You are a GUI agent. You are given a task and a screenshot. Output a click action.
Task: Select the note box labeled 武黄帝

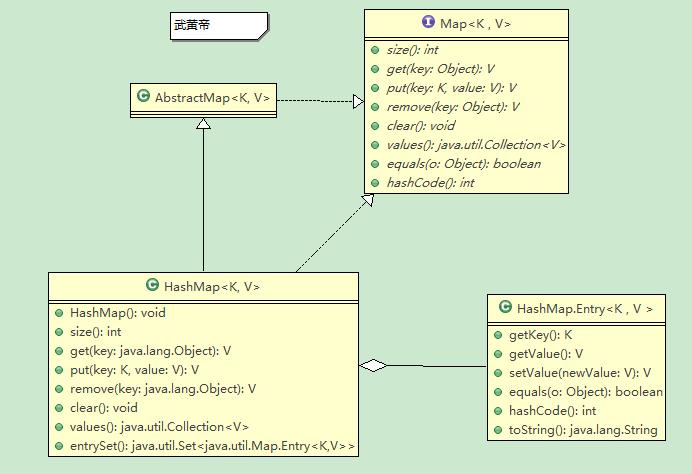point(219,26)
